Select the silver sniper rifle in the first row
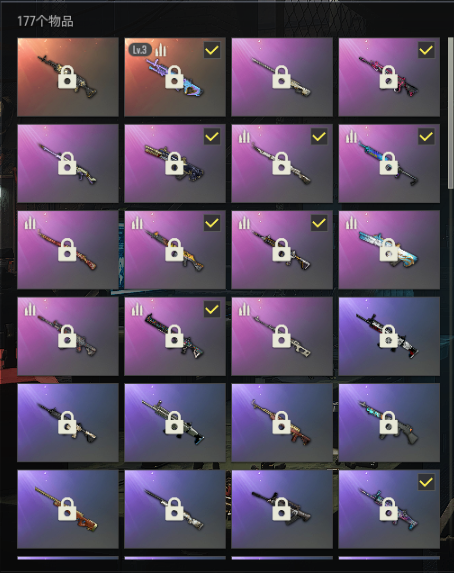 coord(282,77)
